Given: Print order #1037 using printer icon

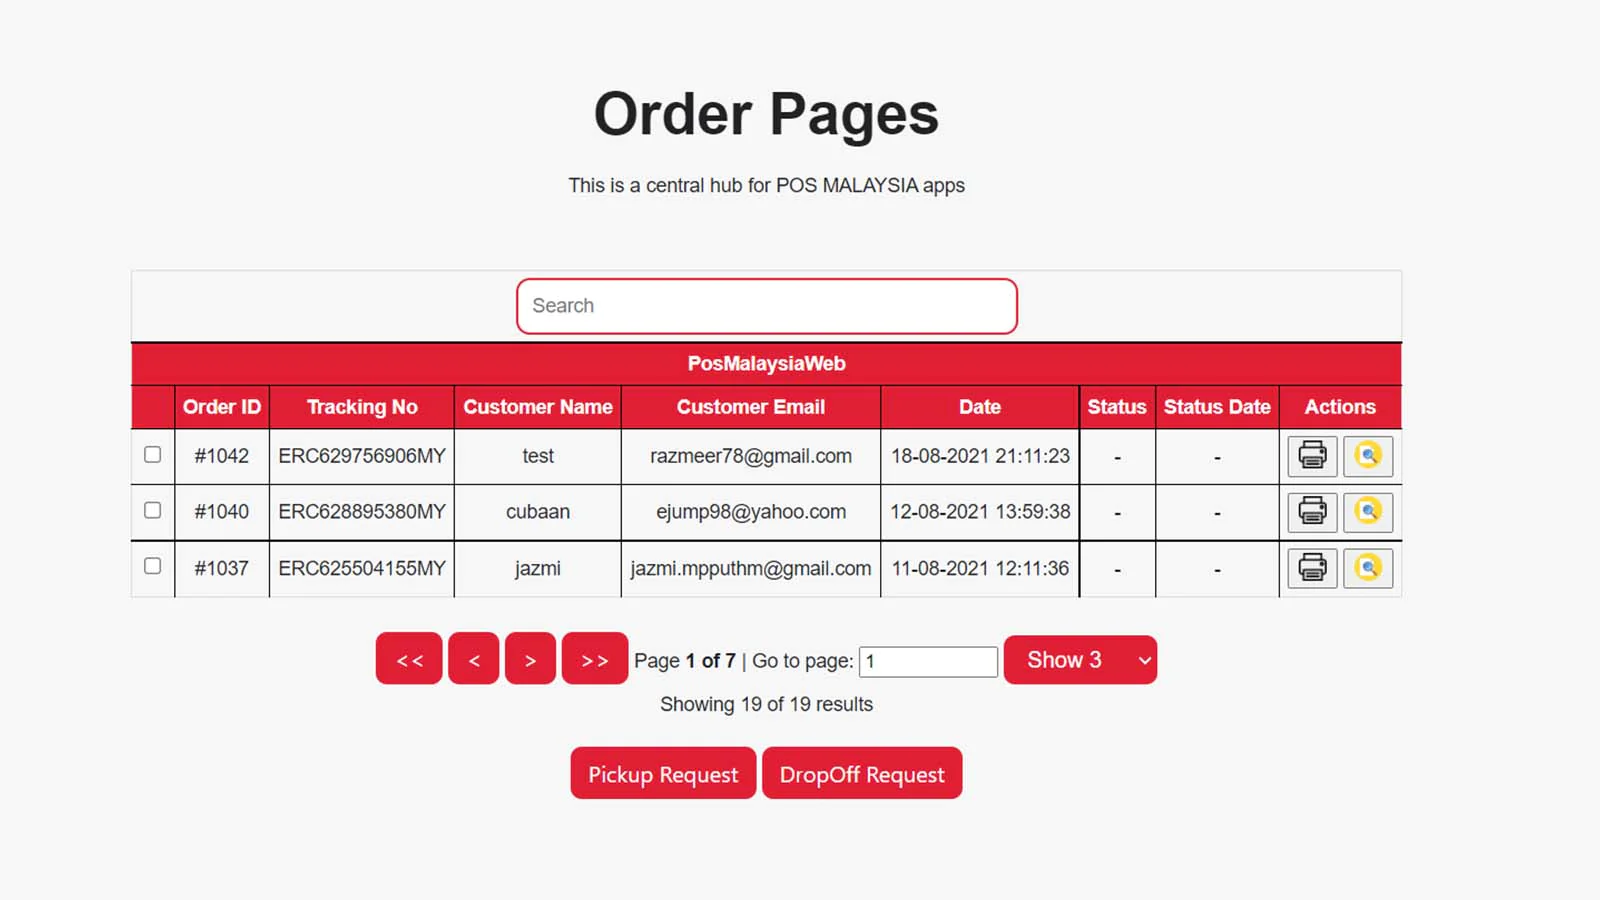Looking at the screenshot, I should coord(1312,568).
